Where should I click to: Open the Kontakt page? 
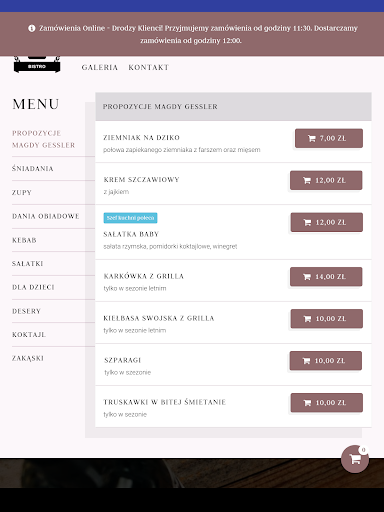(x=149, y=67)
